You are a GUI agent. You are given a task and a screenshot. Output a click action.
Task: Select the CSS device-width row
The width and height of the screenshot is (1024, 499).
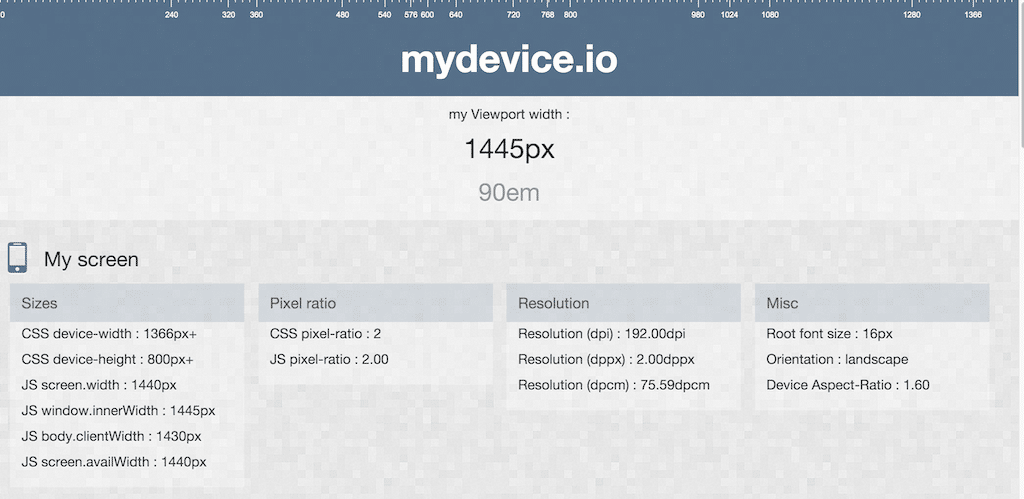click(x=109, y=334)
